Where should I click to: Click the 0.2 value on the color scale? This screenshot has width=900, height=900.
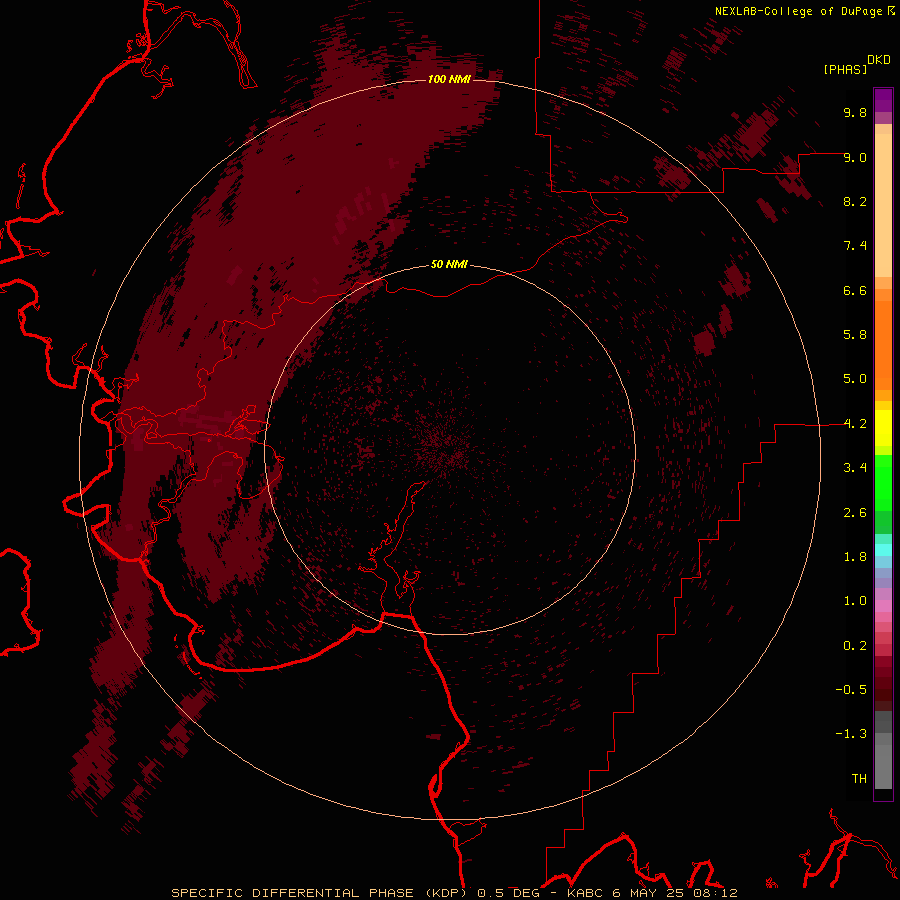click(x=855, y=646)
